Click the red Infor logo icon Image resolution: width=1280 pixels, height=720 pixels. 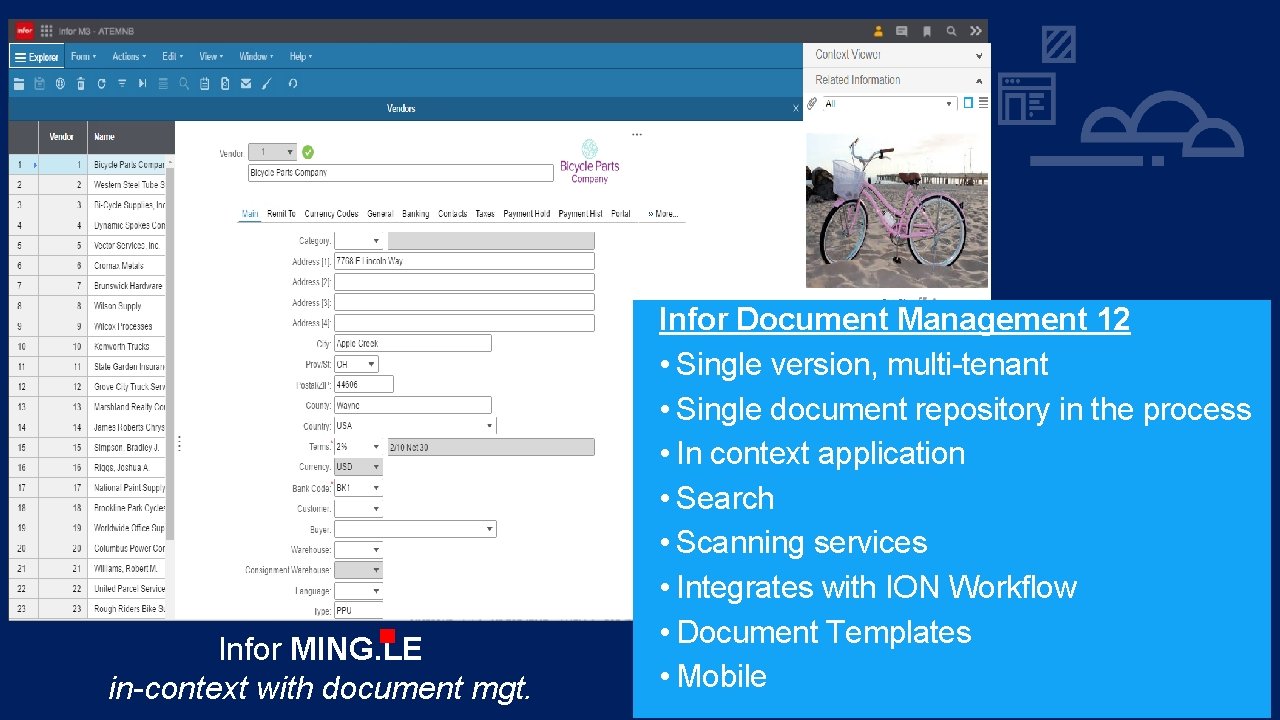point(24,31)
